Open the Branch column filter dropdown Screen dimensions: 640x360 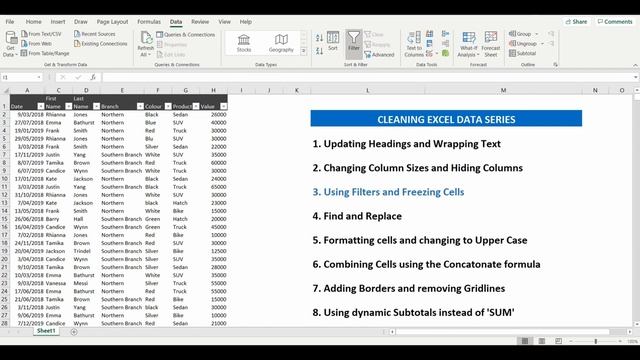(140, 107)
